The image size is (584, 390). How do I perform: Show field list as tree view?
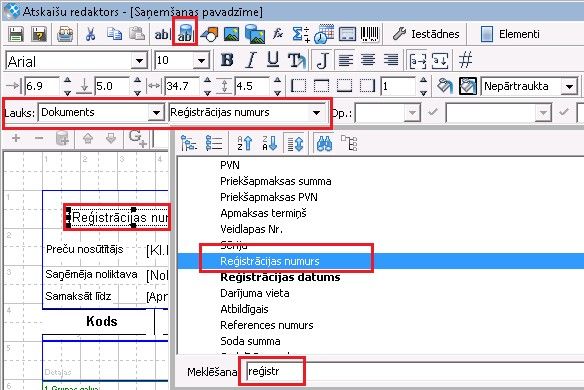point(189,143)
